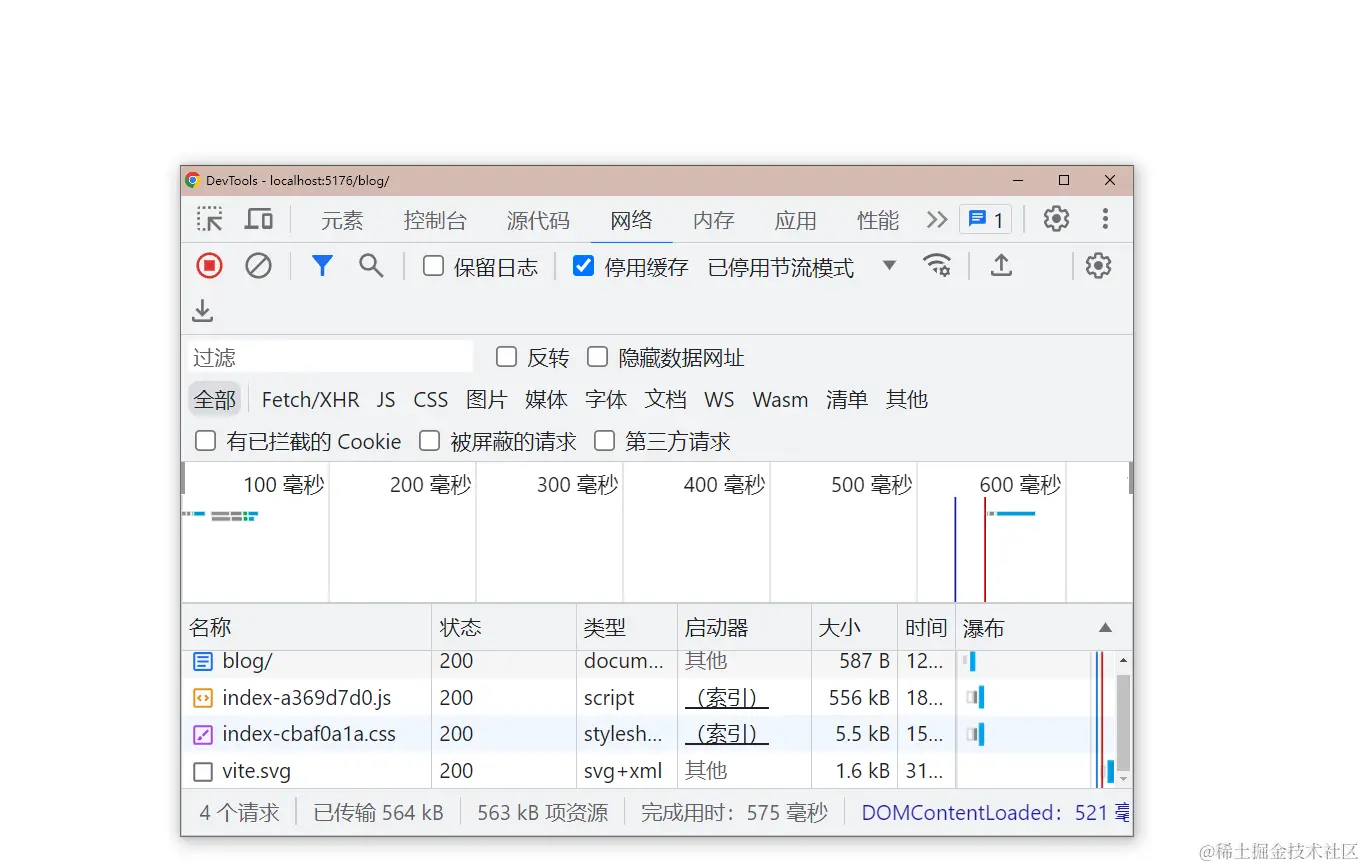Switch to the 内存 tab
This screenshot has height=868, width=1365.
click(713, 220)
